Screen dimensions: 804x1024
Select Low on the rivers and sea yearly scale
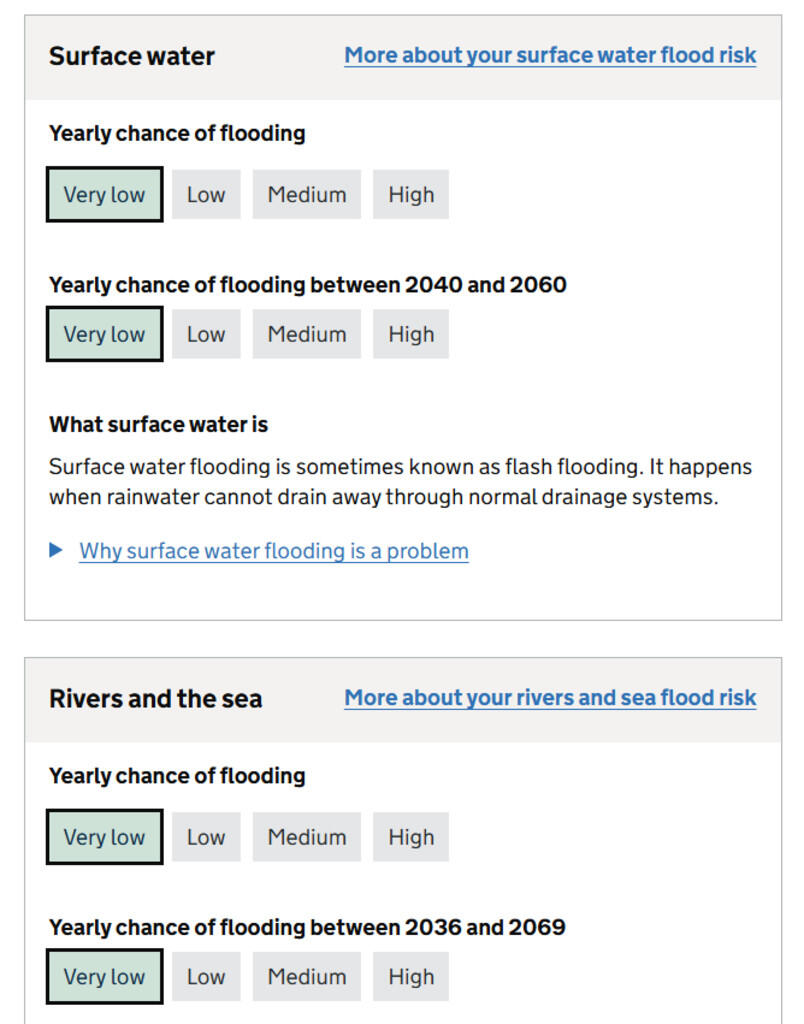(x=206, y=837)
